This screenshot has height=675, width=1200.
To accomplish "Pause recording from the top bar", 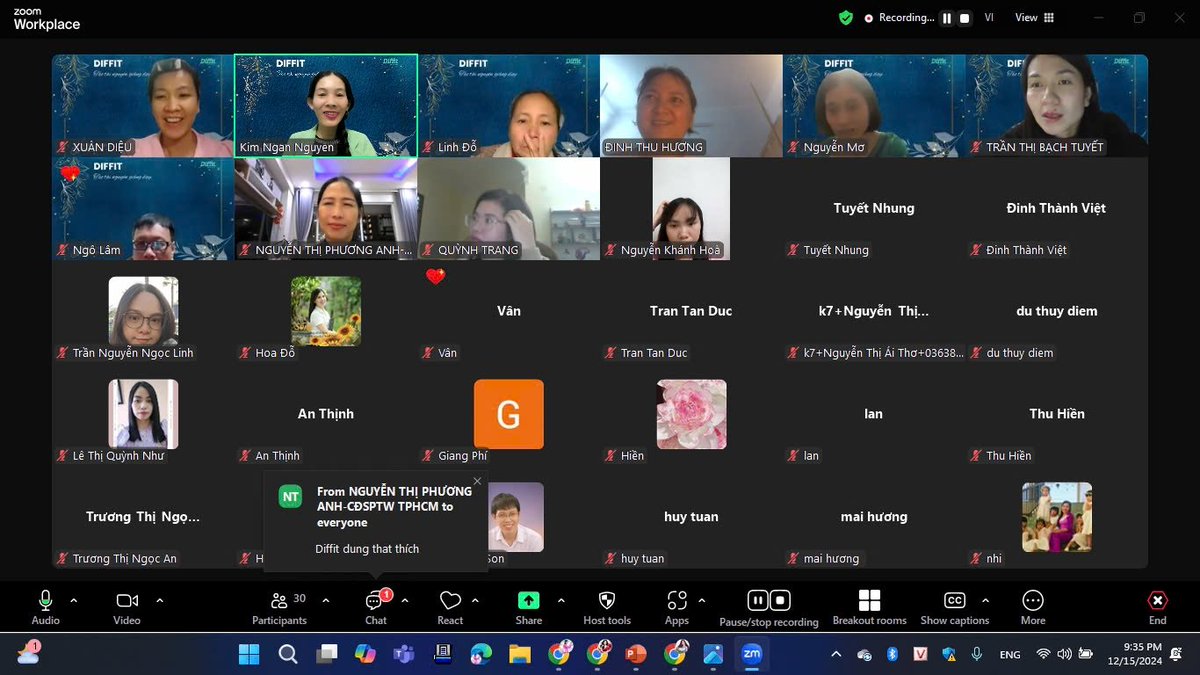I will coord(946,18).
